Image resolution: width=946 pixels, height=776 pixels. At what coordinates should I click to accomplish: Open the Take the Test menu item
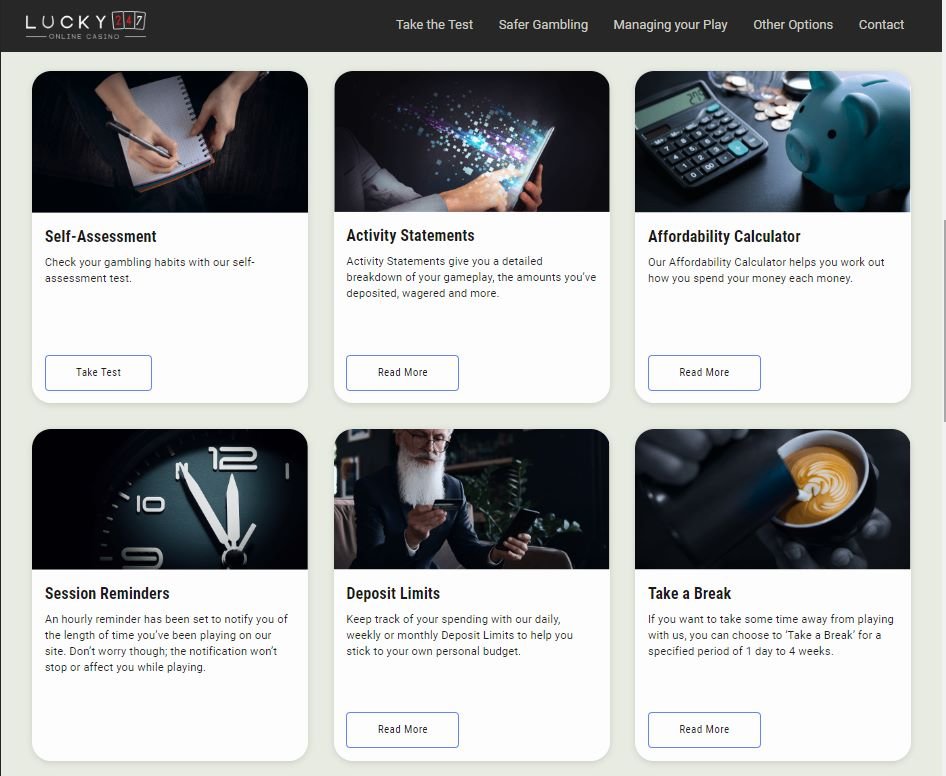434,25
